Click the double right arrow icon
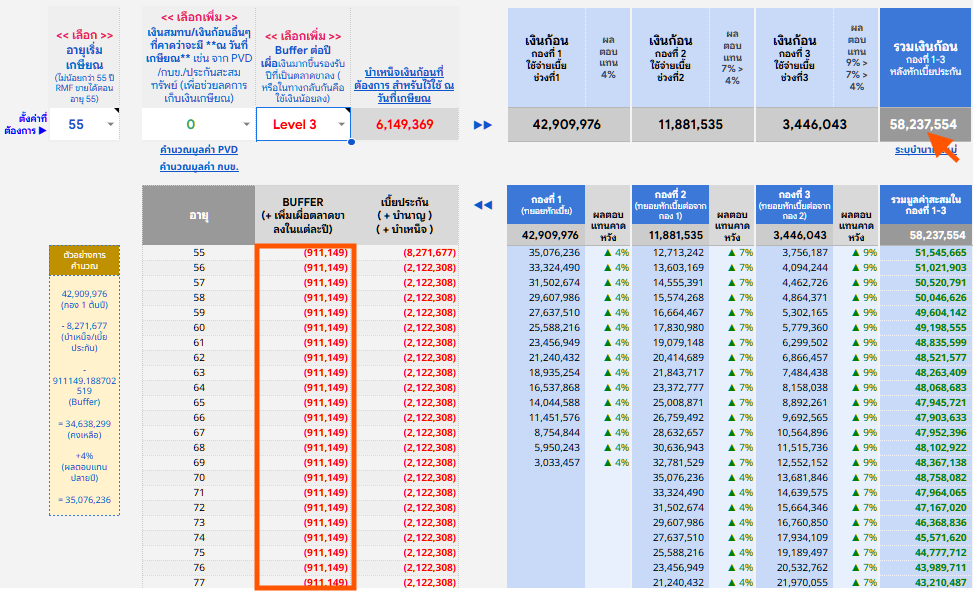973x591 pixels. [x=483, y=125]
